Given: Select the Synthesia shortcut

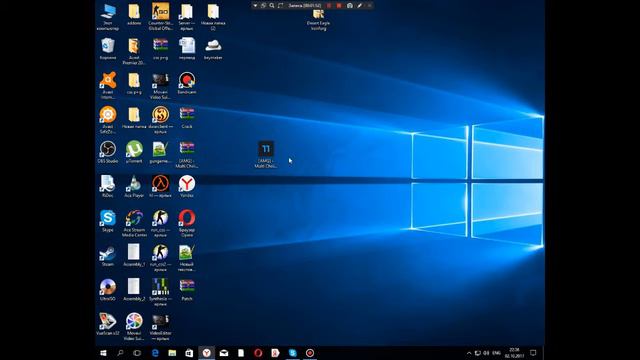Looking at the screenshot, I should pyautogui.click(x=160, y=292).
